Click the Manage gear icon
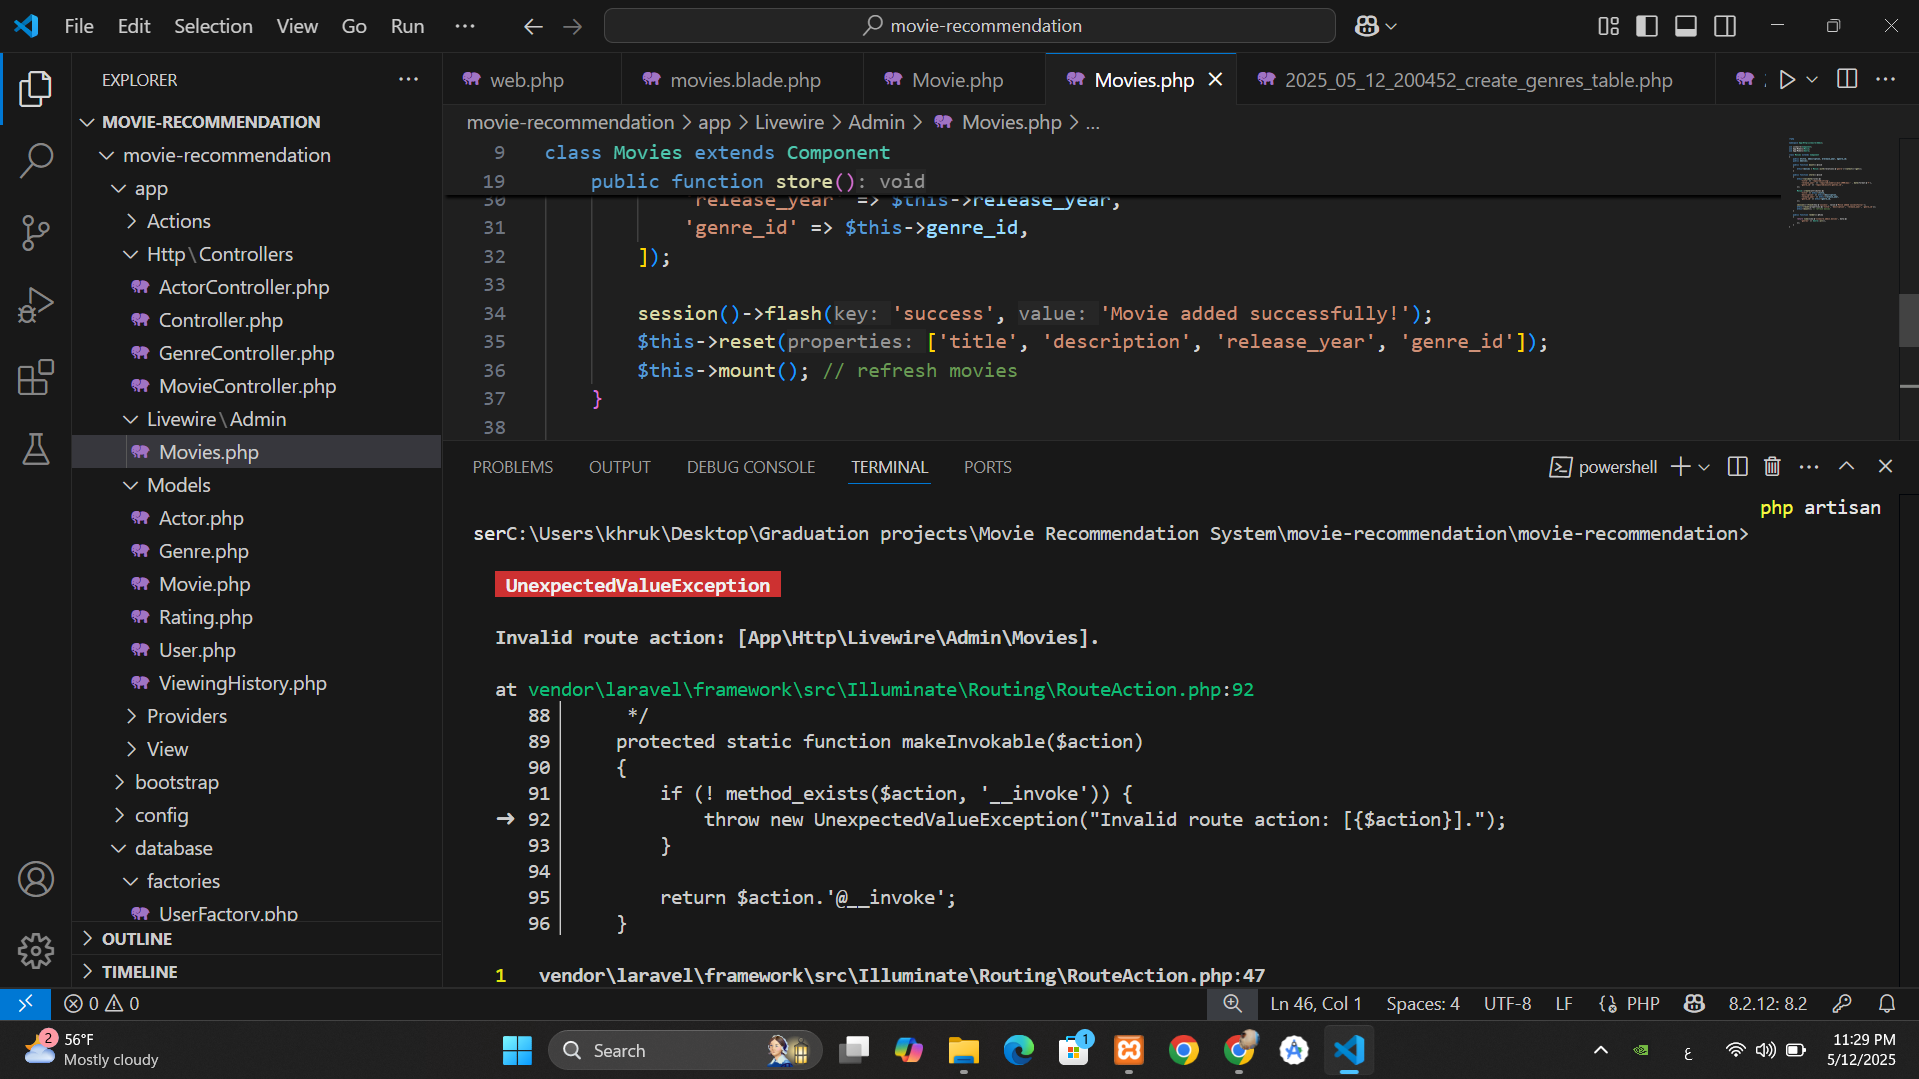 click(x=36, y=950)
